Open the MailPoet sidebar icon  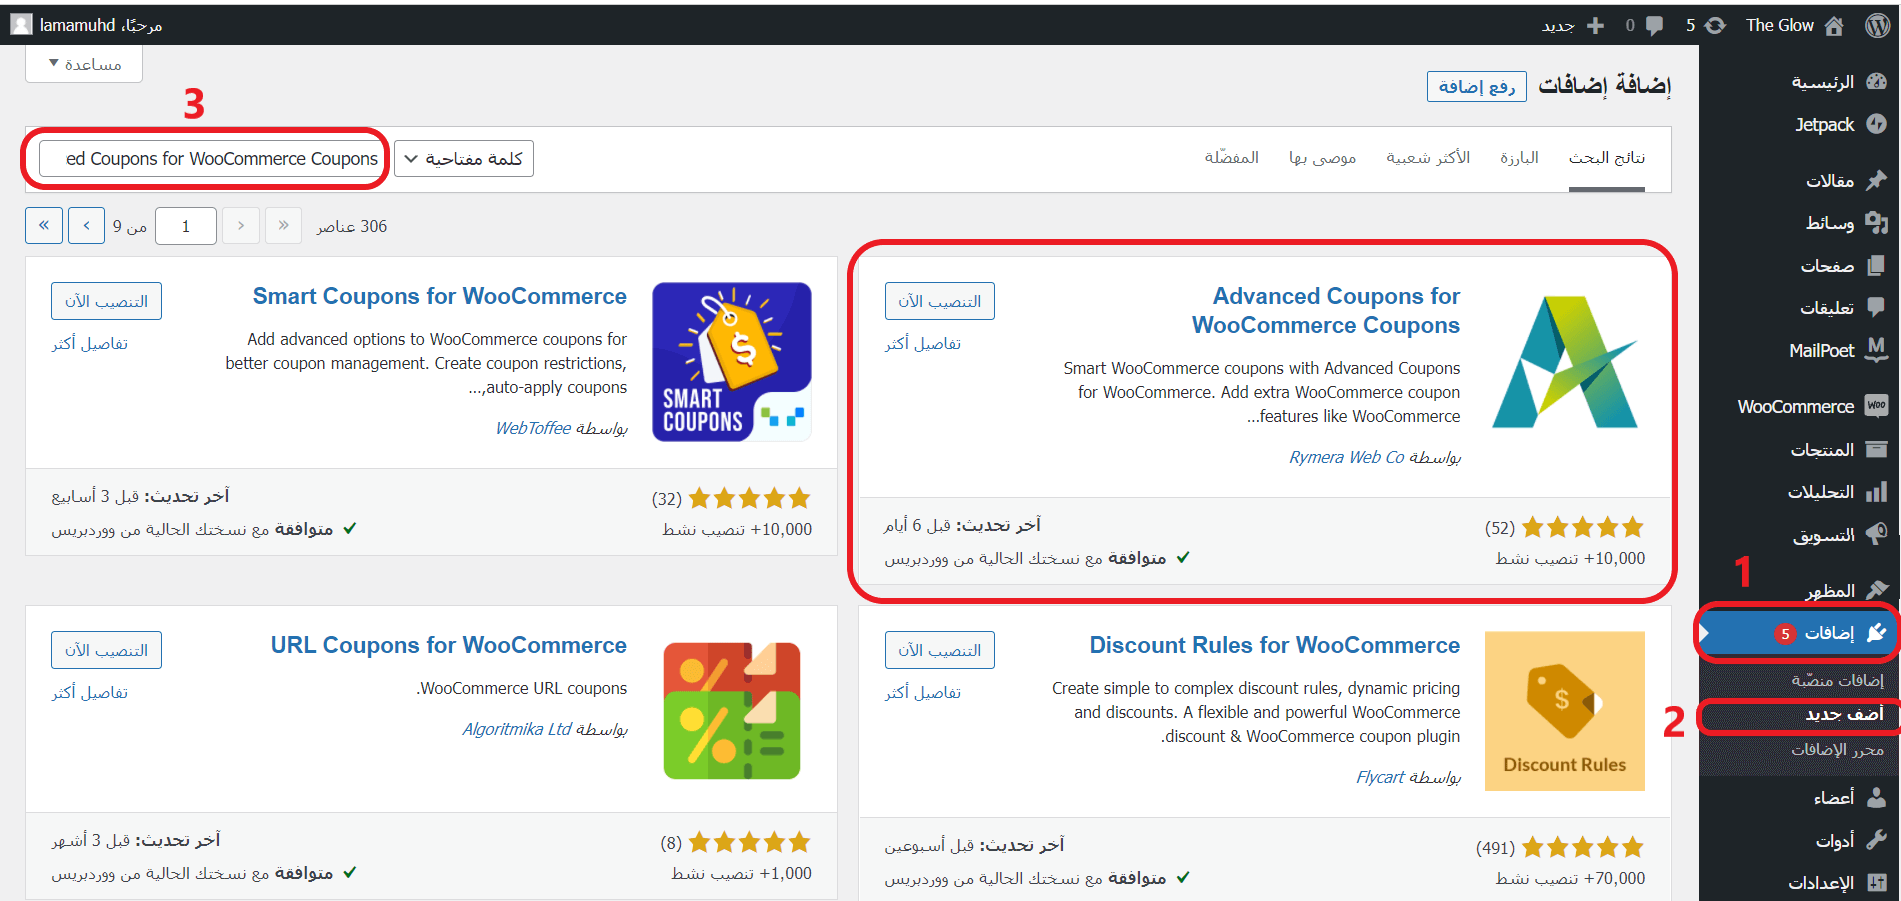click(1877, 349)
